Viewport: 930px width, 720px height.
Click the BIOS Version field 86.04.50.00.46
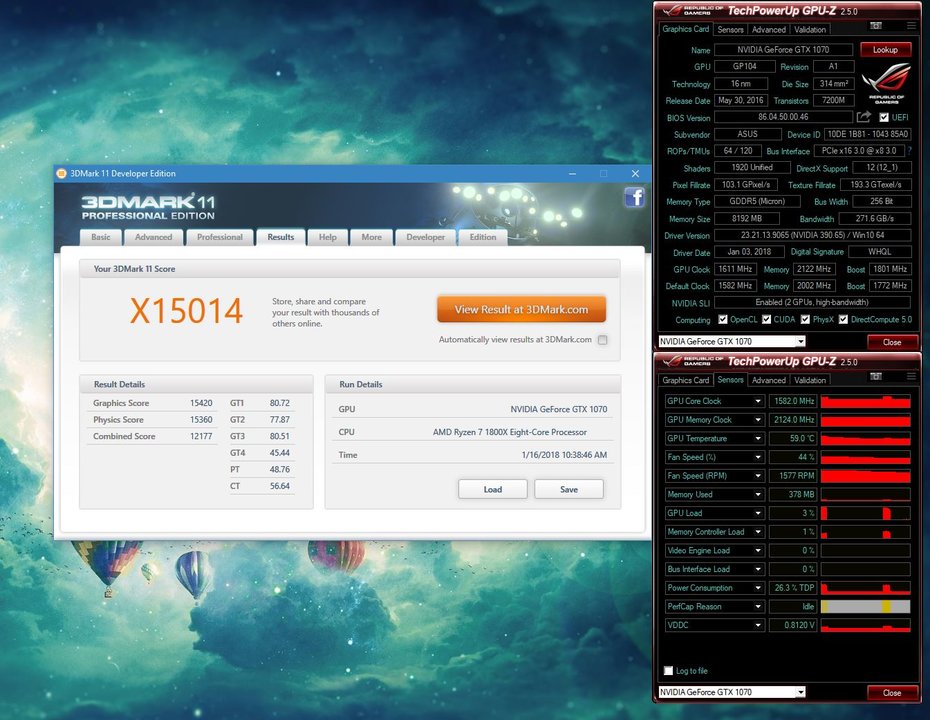(x=783, y=117)
